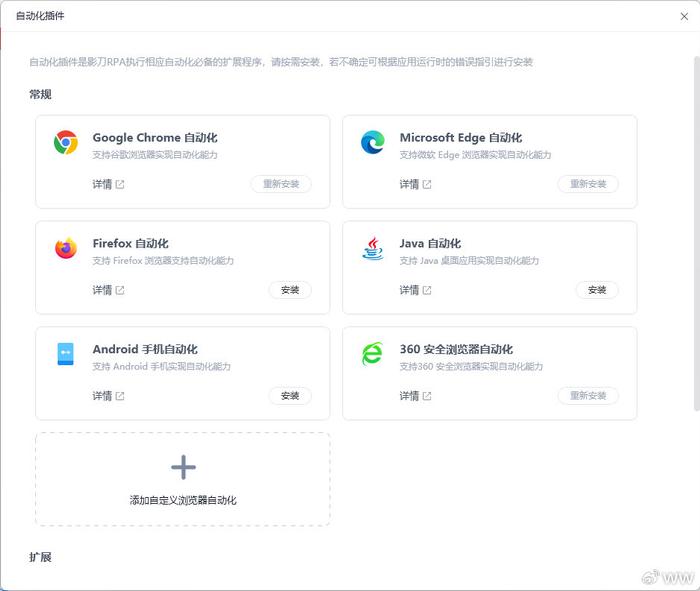This screenshot has width=700, height=591.
Task: Reinstall the Google Chrome automation plugin
Action: (x=281, y=184)
